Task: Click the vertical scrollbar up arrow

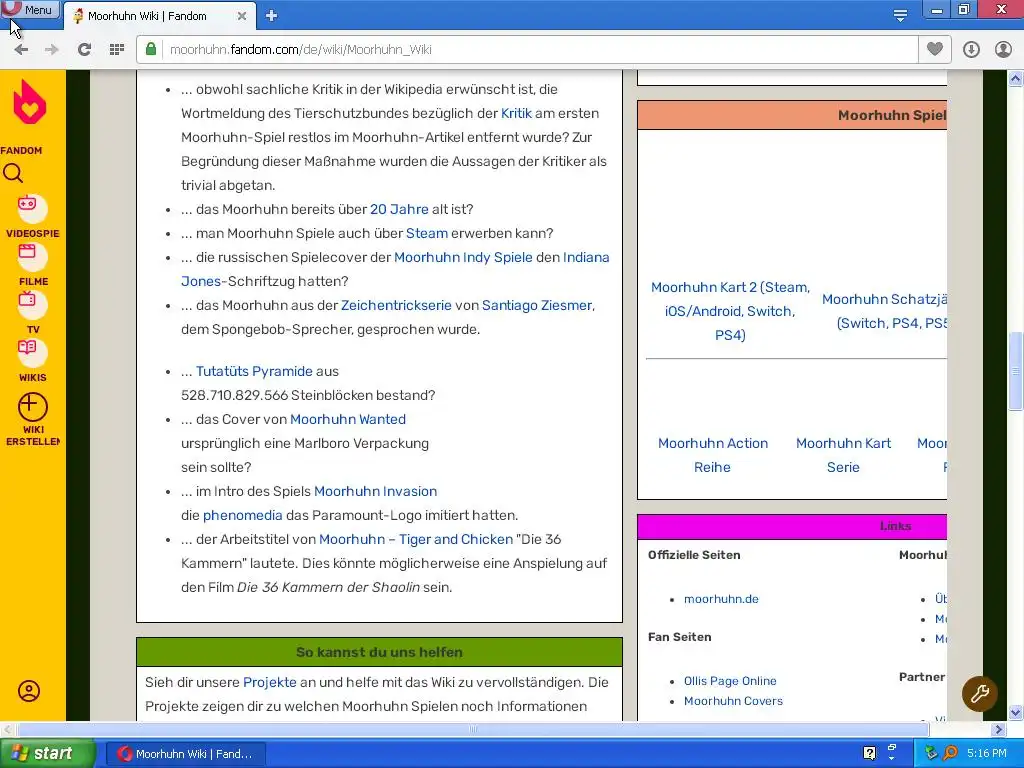Action: tap(1016, 78)
